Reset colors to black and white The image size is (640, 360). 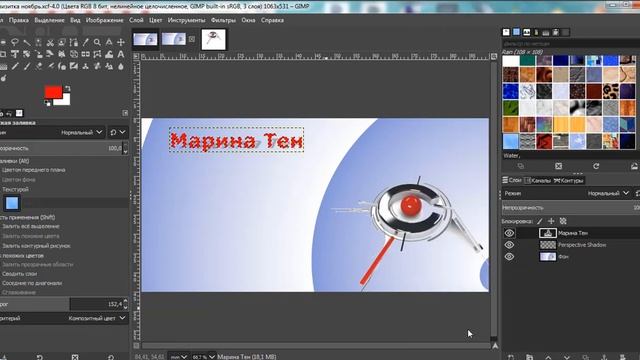[x=47, y=103]
